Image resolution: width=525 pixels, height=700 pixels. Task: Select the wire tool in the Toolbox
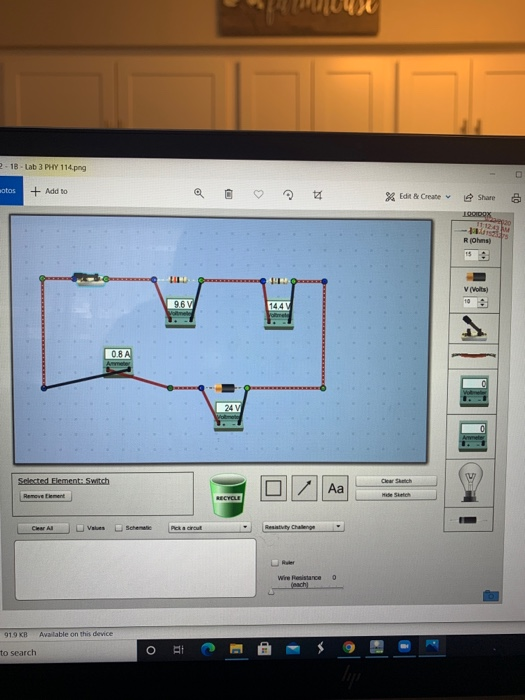[473, 356]
